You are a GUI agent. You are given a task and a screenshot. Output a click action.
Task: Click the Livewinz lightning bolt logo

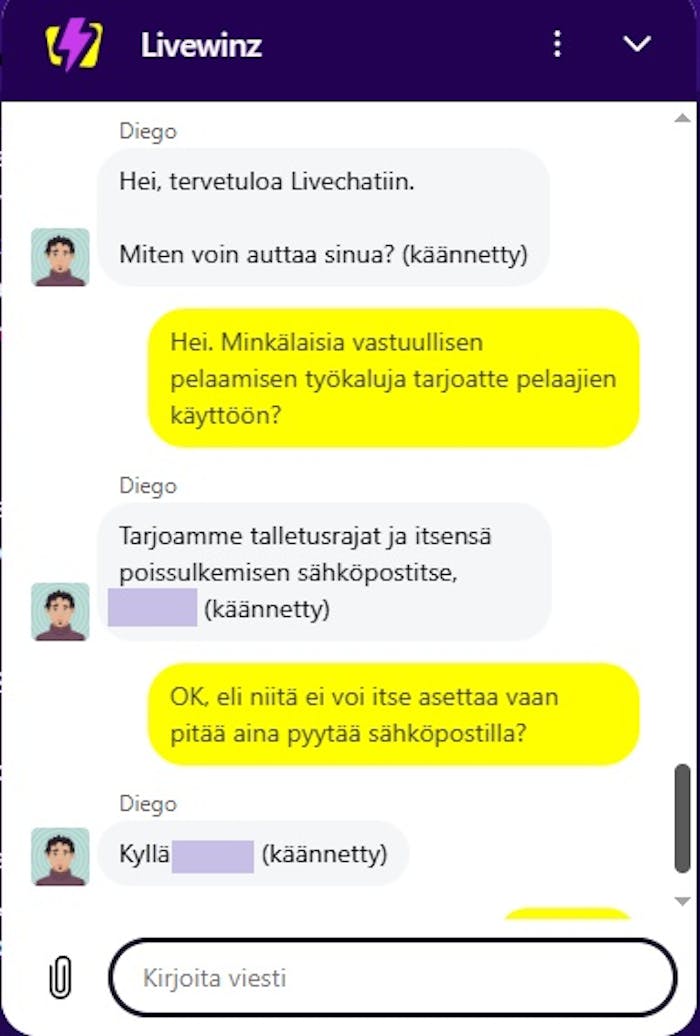(74, 45)
